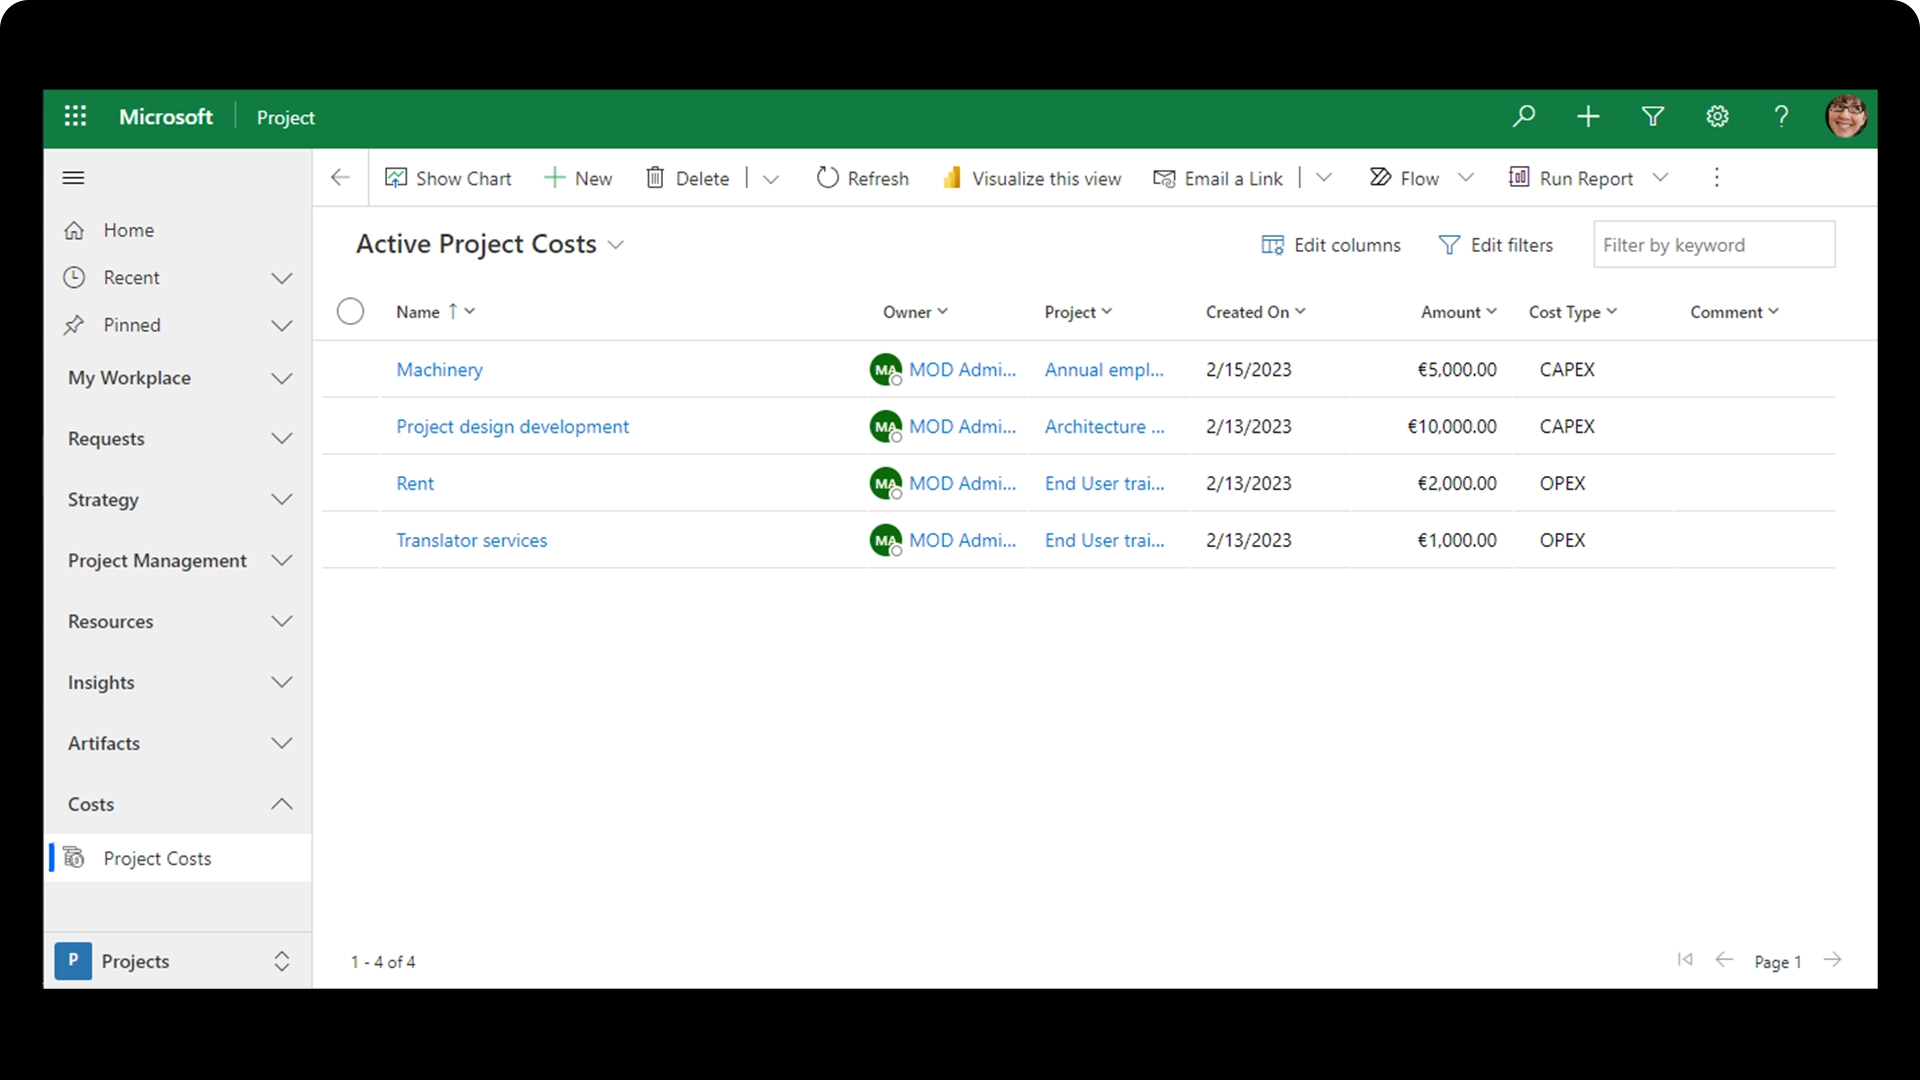
Task: Go to Home in the sidebar
Action: [x=128, y=230]
